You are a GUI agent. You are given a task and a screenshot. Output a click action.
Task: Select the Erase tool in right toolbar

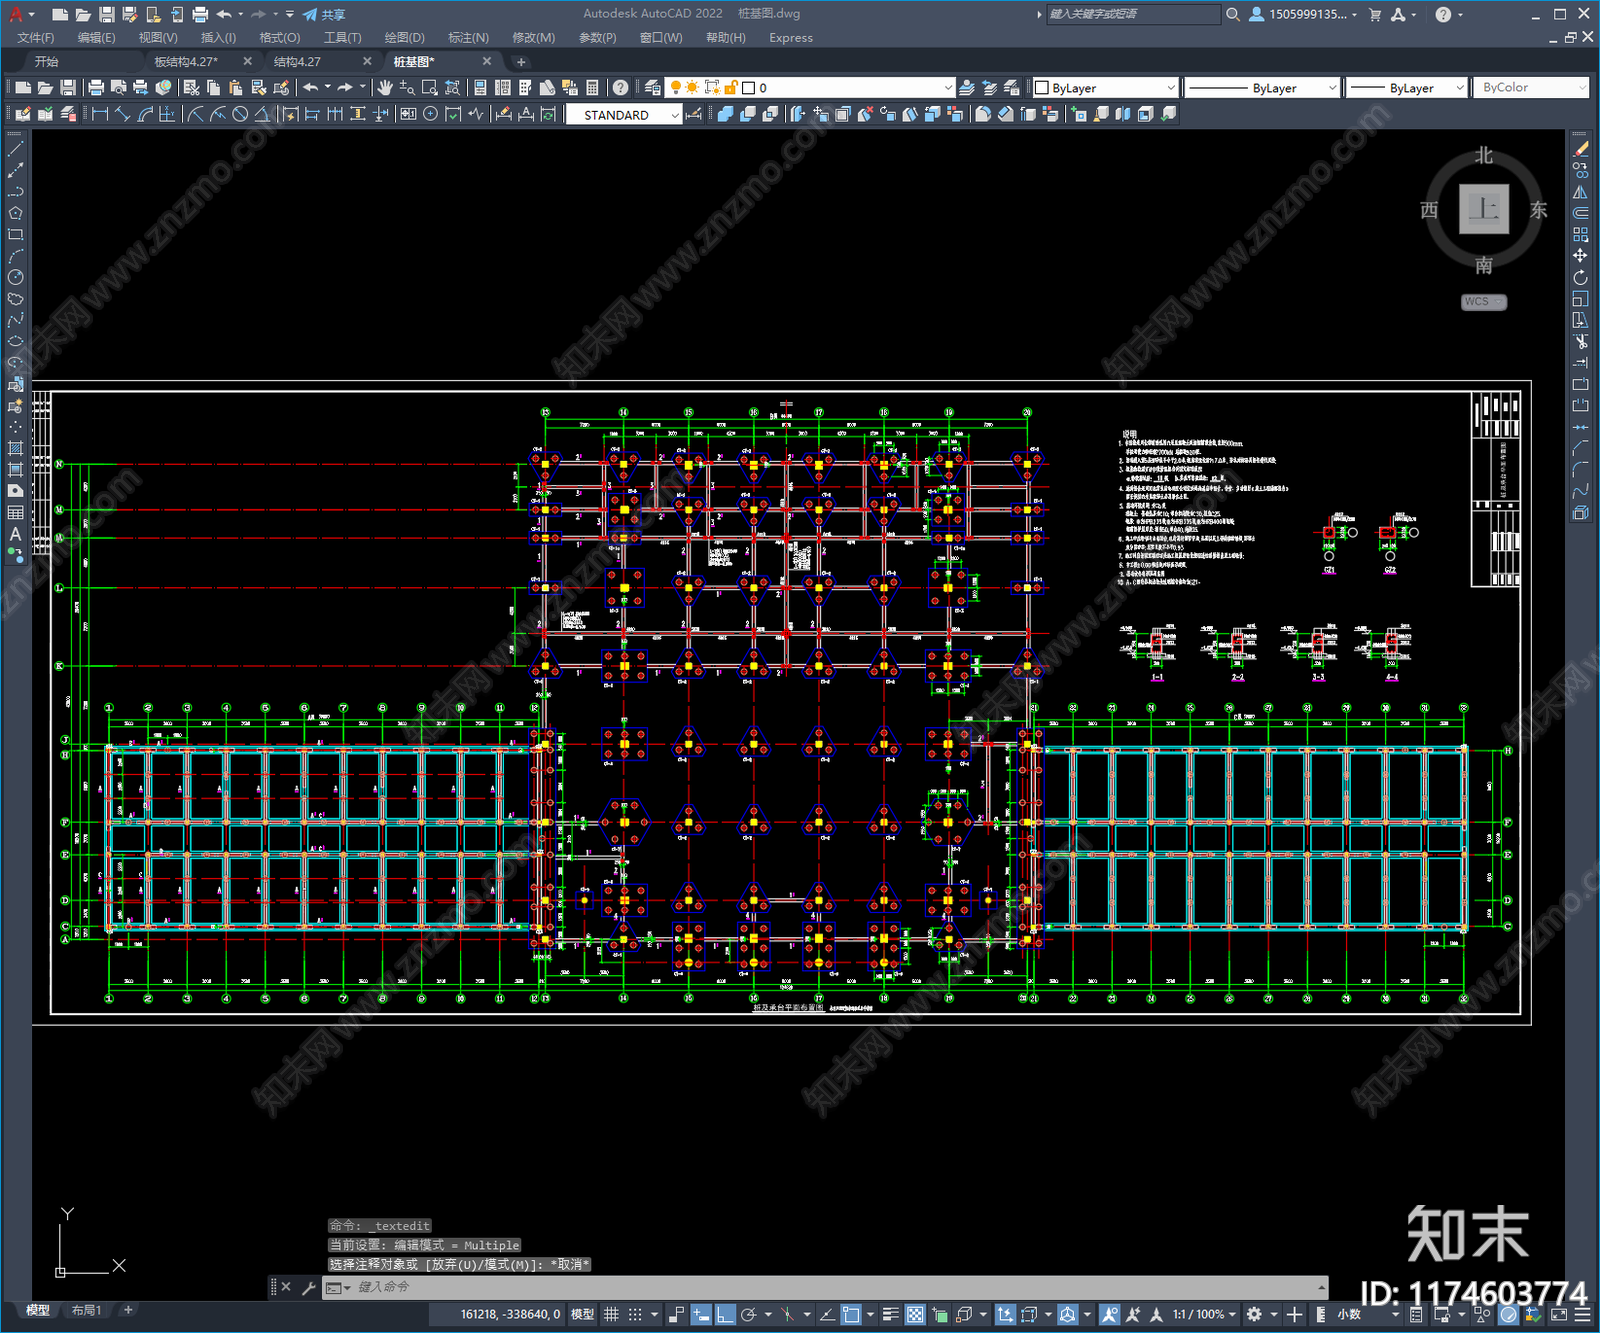(x=1580, y=148)
